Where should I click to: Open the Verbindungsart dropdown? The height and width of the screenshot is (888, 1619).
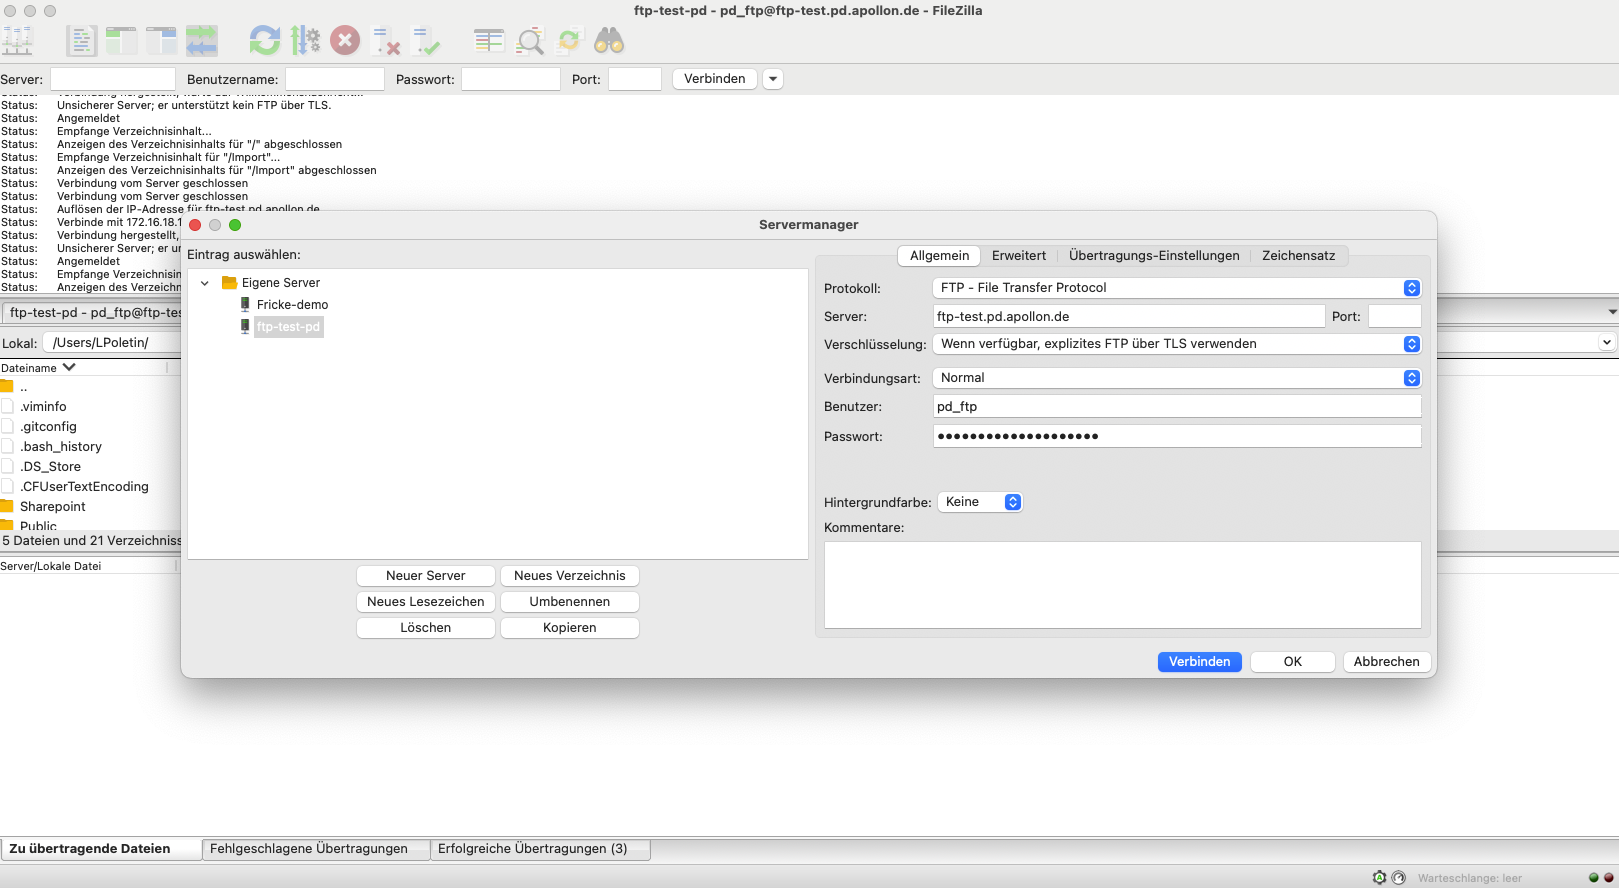coord(1177,378)
